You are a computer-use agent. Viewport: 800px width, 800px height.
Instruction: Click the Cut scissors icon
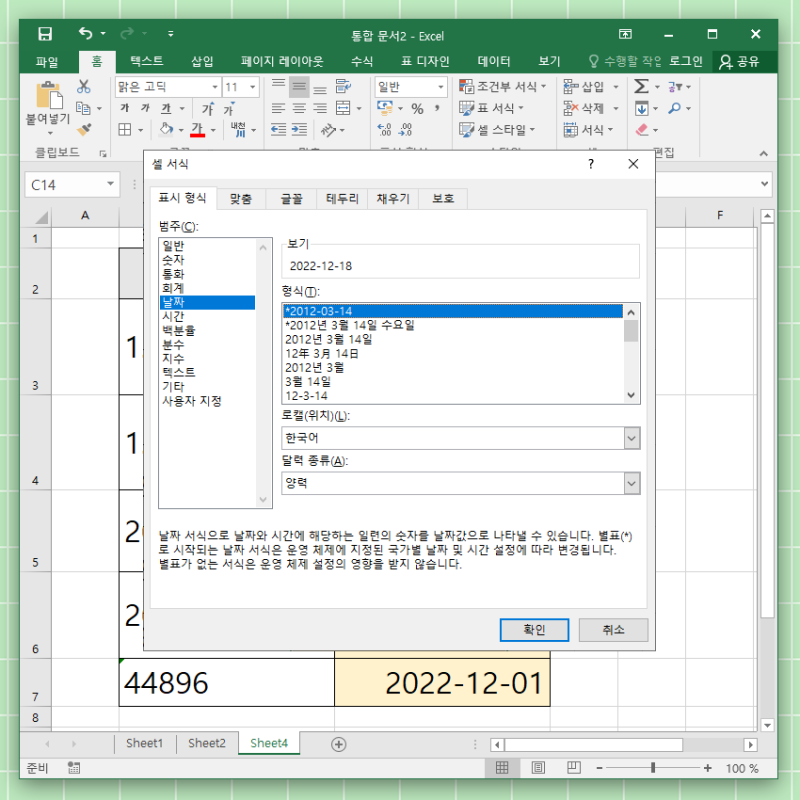tap(84, 86)
